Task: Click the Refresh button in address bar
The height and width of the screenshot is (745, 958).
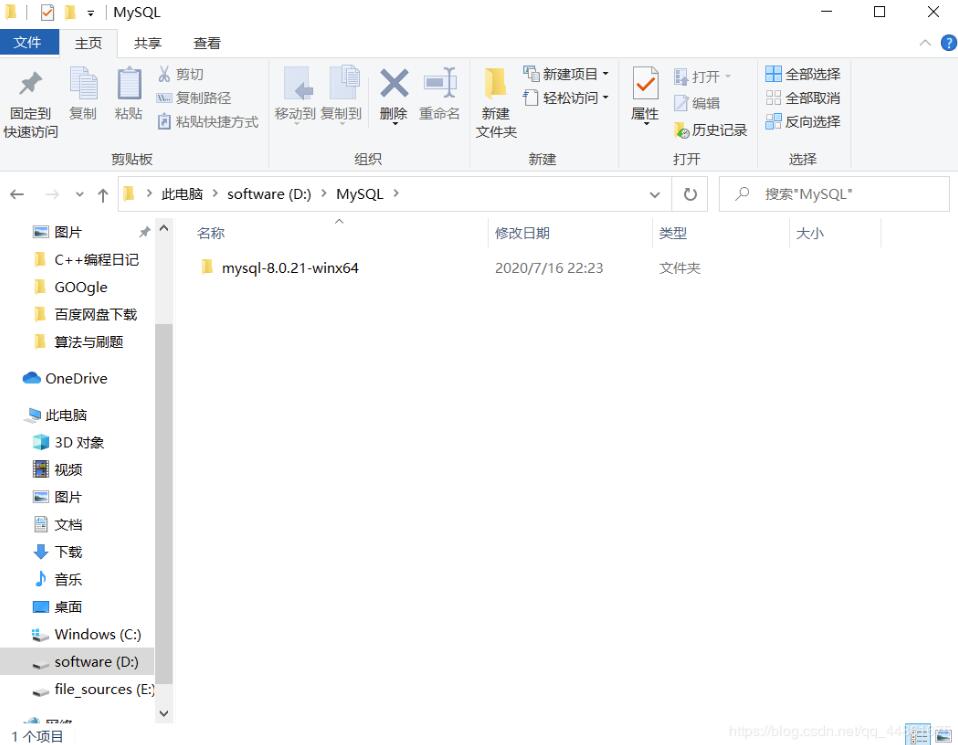Action: [690, 194]
